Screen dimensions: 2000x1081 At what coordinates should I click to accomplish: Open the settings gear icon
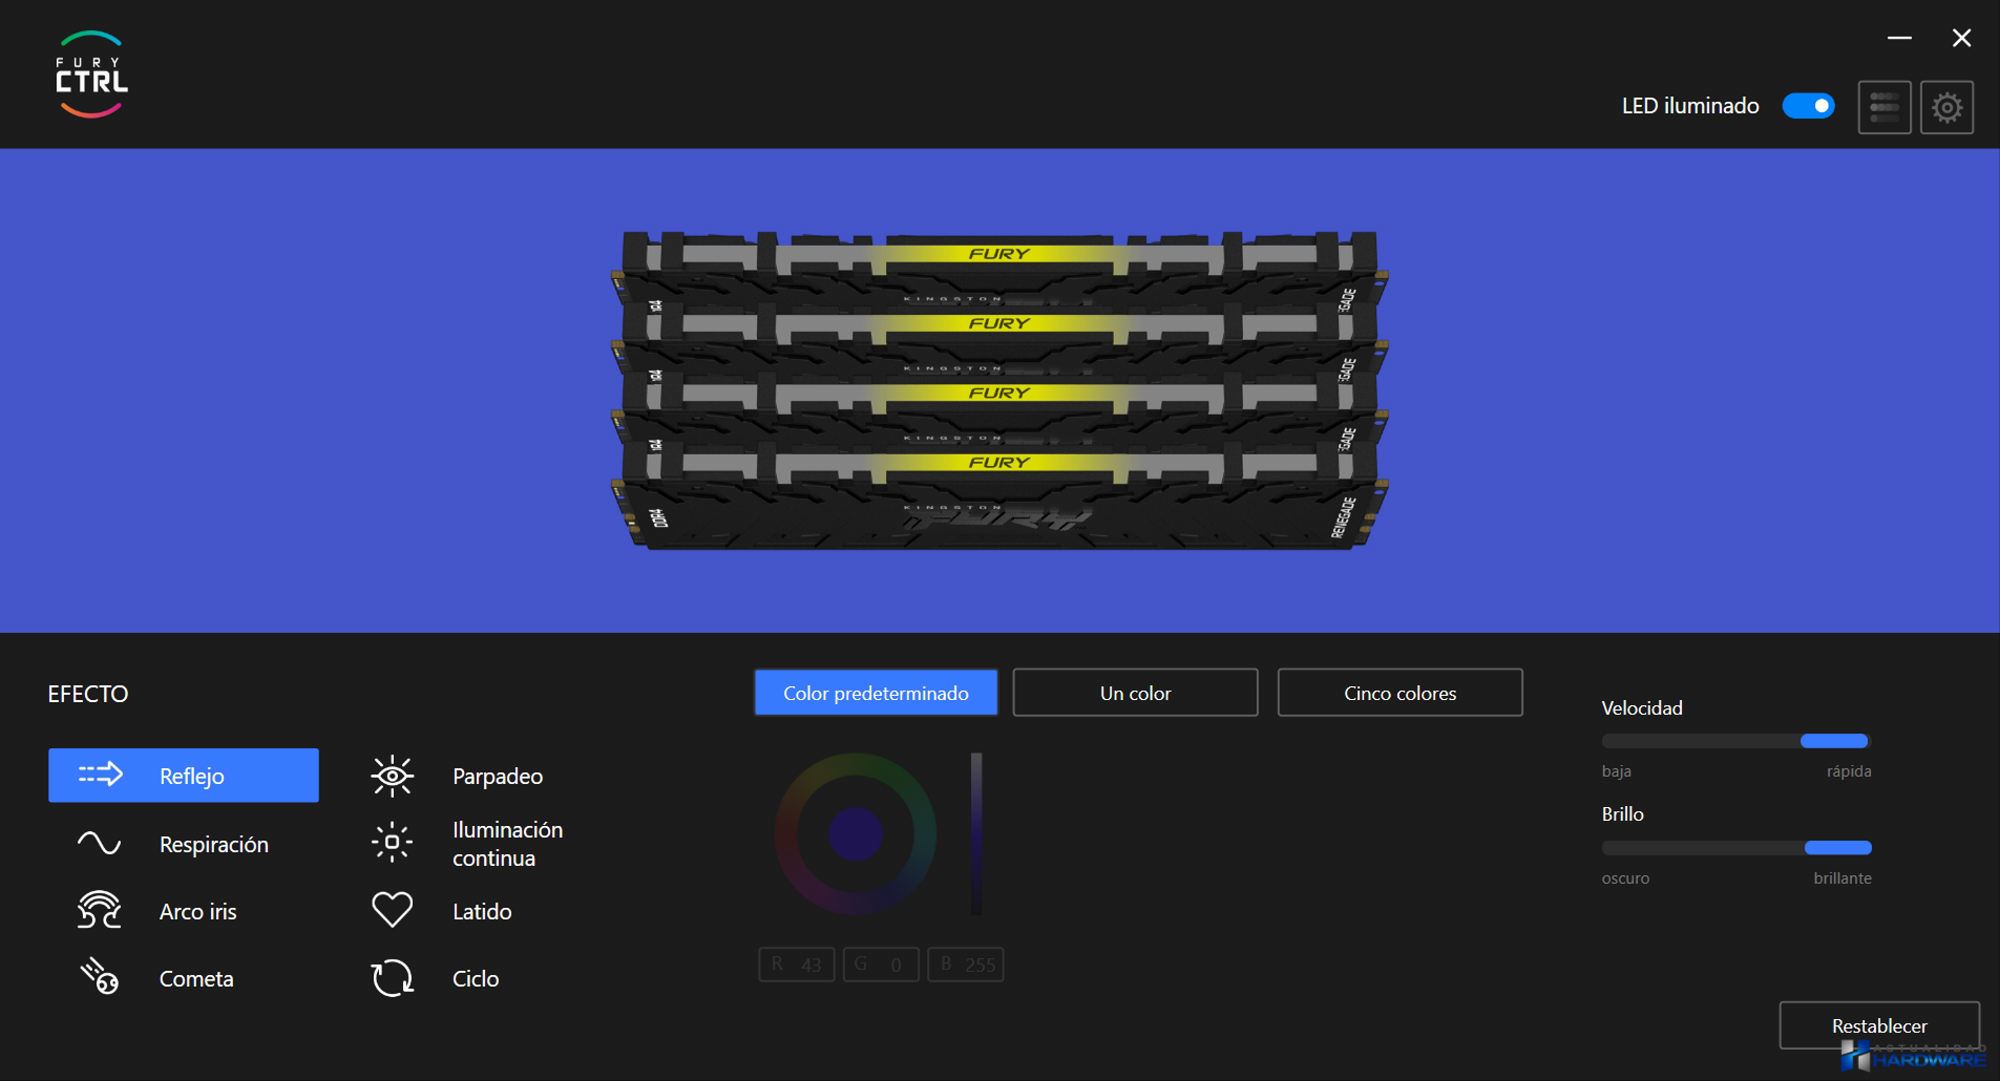coord(1946,107)
